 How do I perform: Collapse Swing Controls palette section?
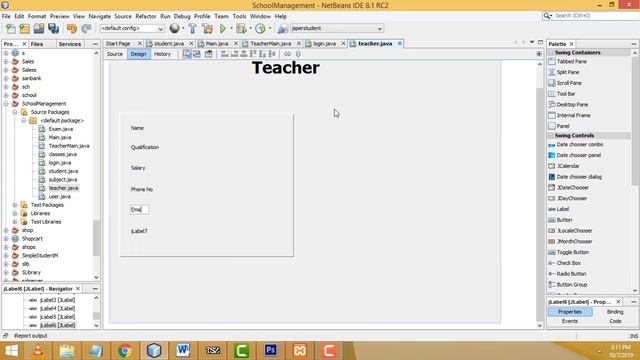coord(551,136)
